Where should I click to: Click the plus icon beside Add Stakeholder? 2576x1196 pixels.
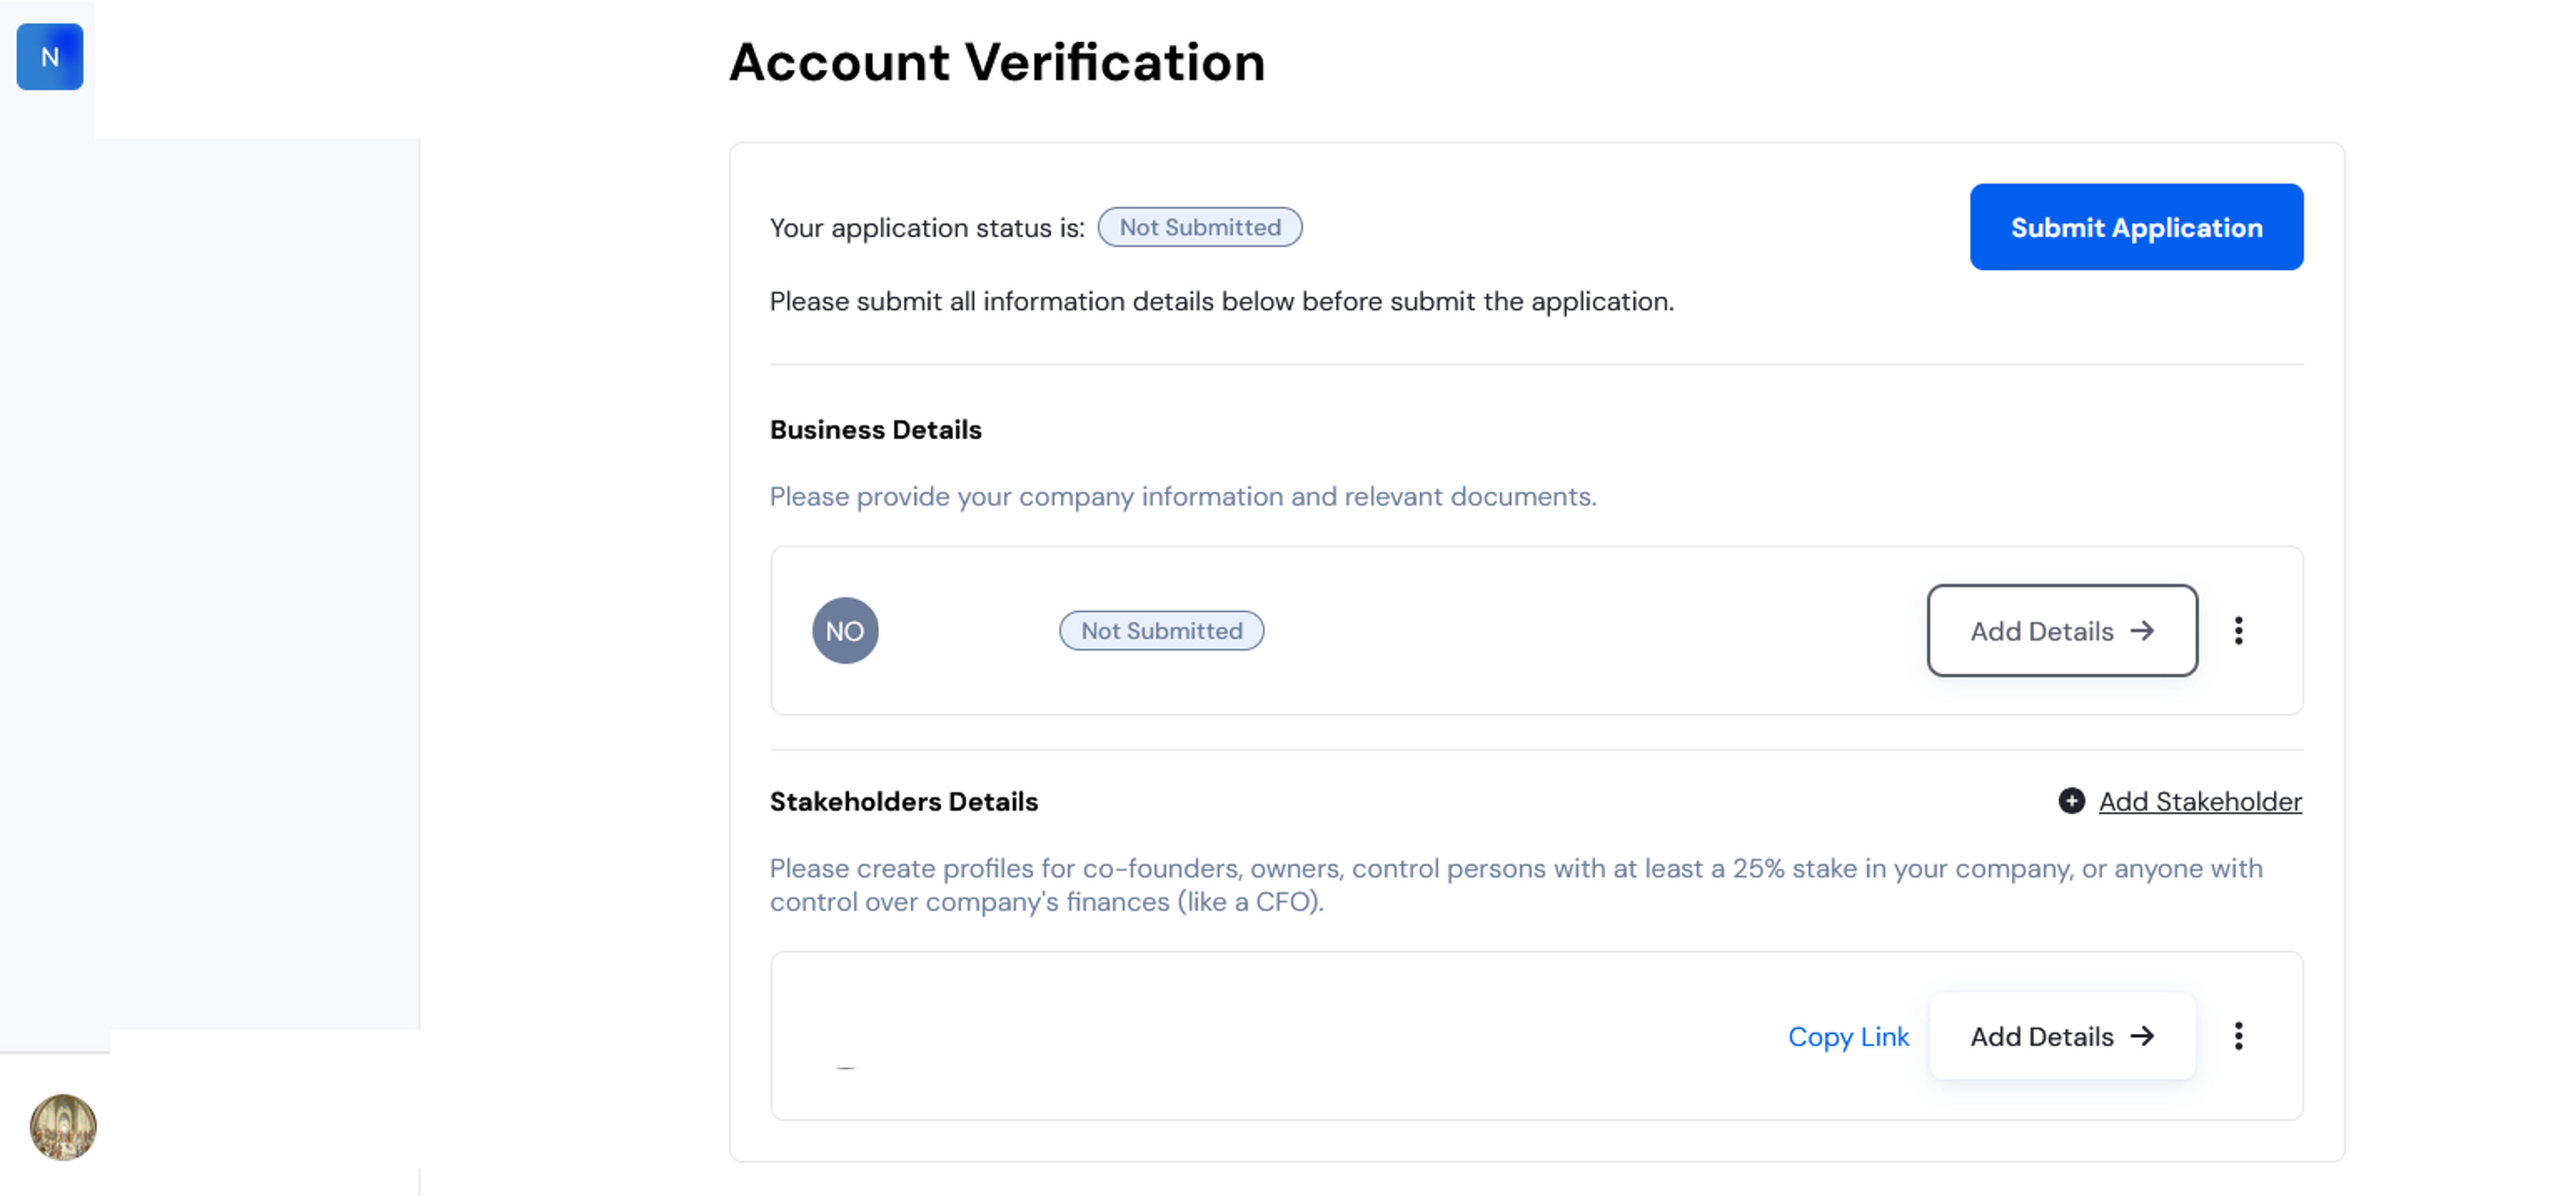tap(2072, 801)
